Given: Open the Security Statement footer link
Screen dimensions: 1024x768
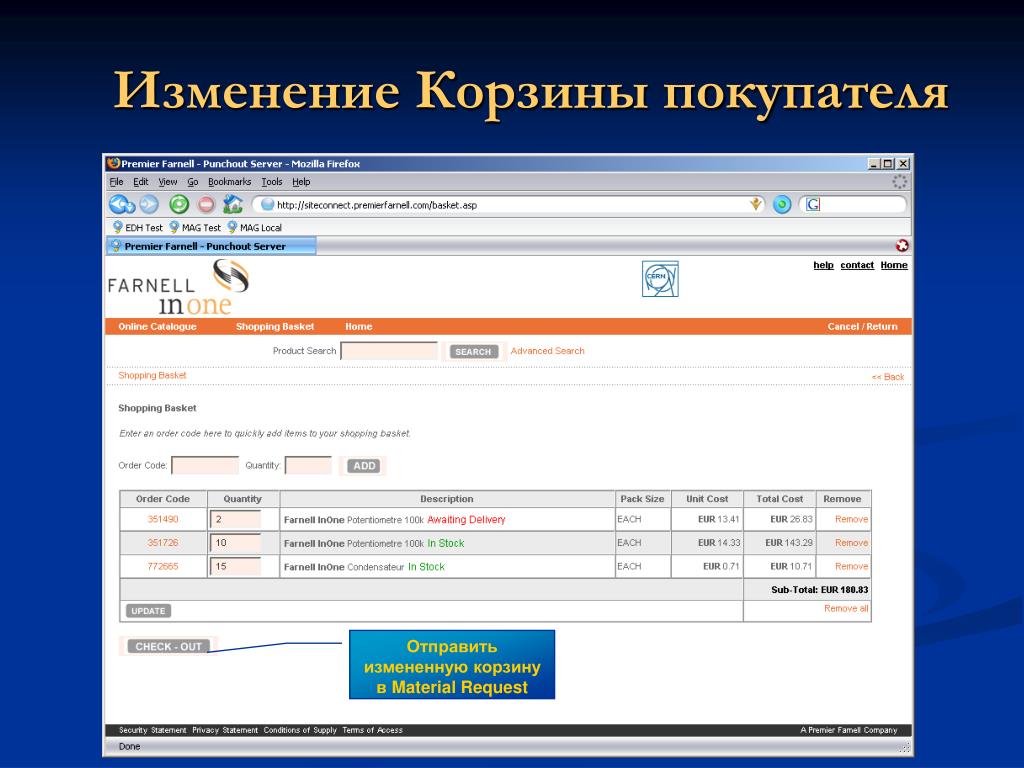Looking at the screenshot, I should point(152,730).
